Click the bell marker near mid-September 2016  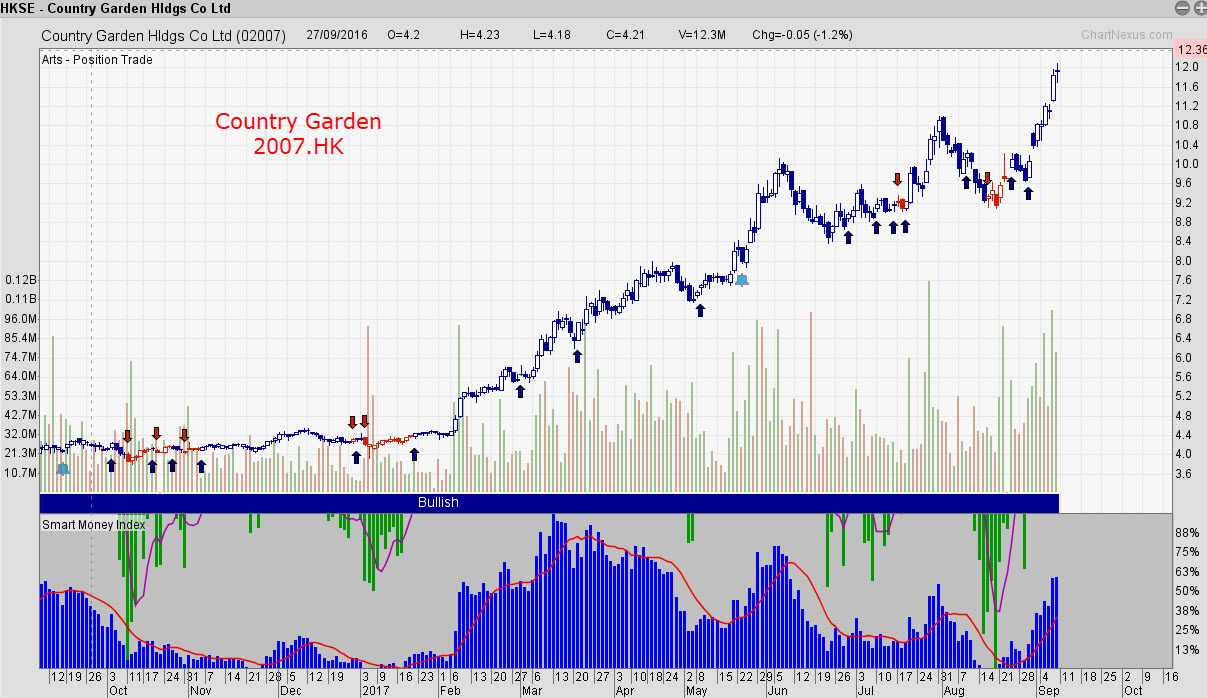click(x=63, y=468)
